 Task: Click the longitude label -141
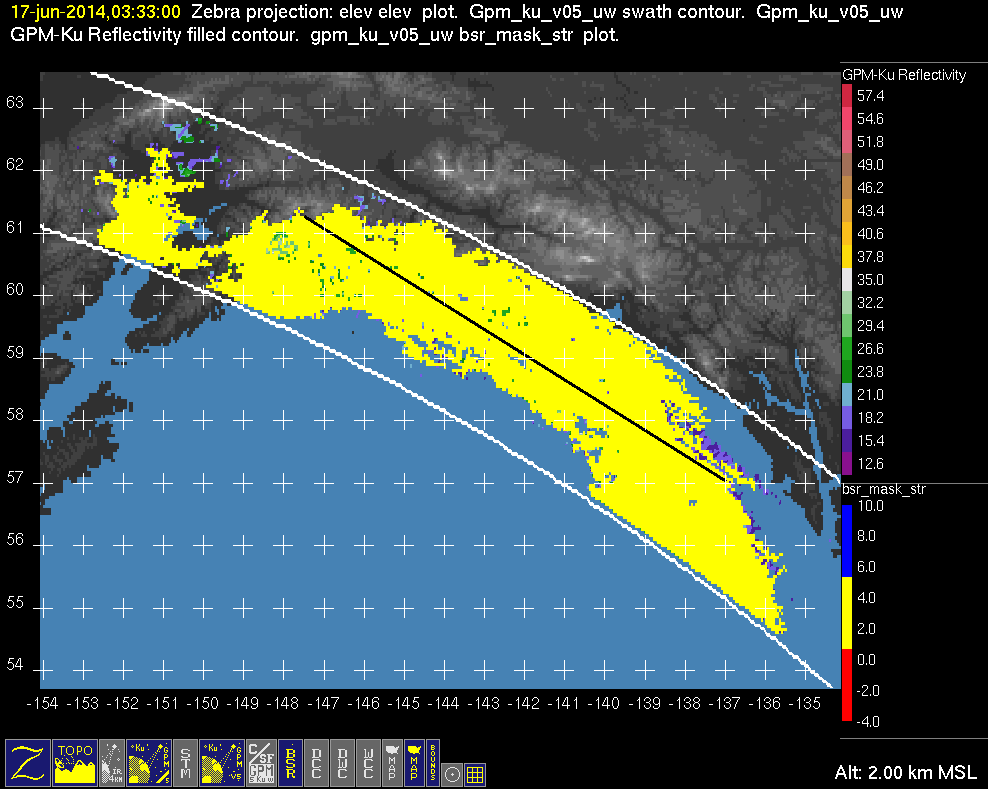coord(564,703)
